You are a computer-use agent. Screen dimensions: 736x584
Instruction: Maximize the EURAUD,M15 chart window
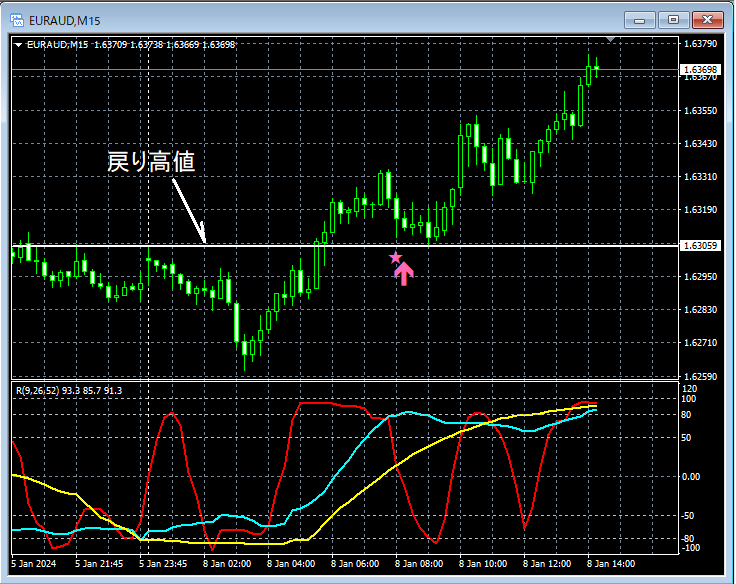coord(674,20)
